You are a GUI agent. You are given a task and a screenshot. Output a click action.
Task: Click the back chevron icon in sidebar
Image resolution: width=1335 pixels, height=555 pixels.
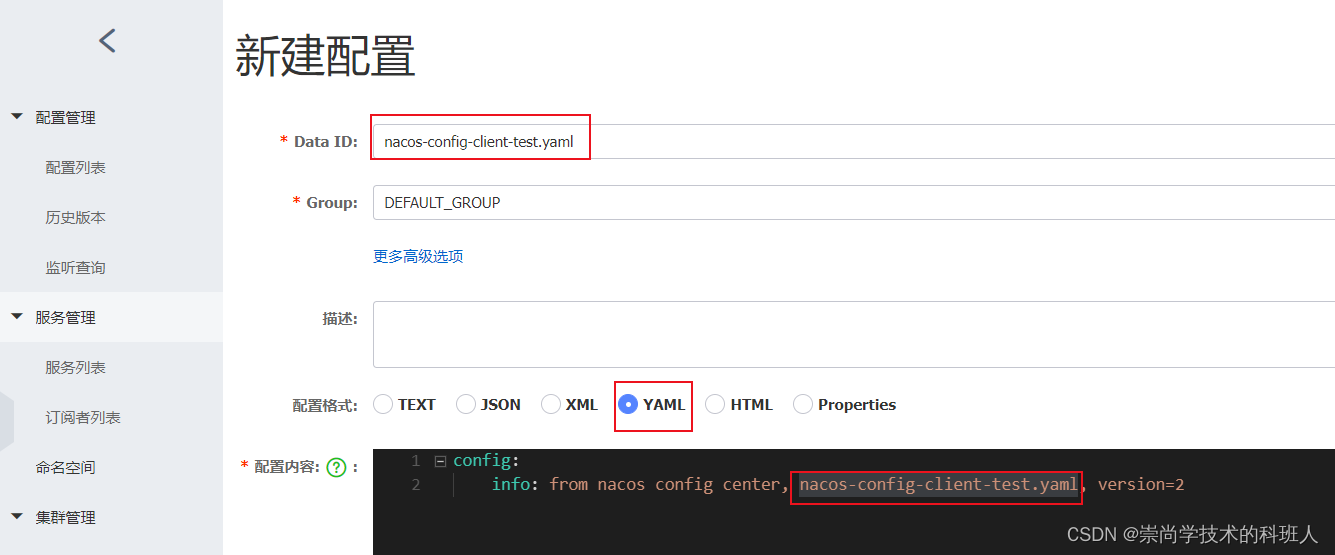coord(107,41)
